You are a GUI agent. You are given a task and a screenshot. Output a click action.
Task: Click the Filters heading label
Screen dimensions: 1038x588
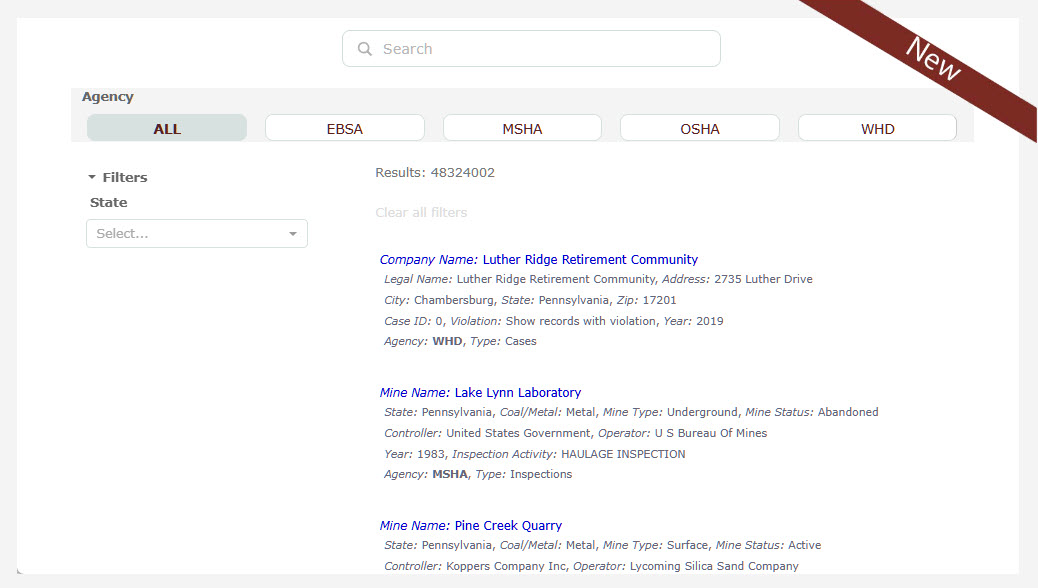pyautogui.click(x=124, y=177)
